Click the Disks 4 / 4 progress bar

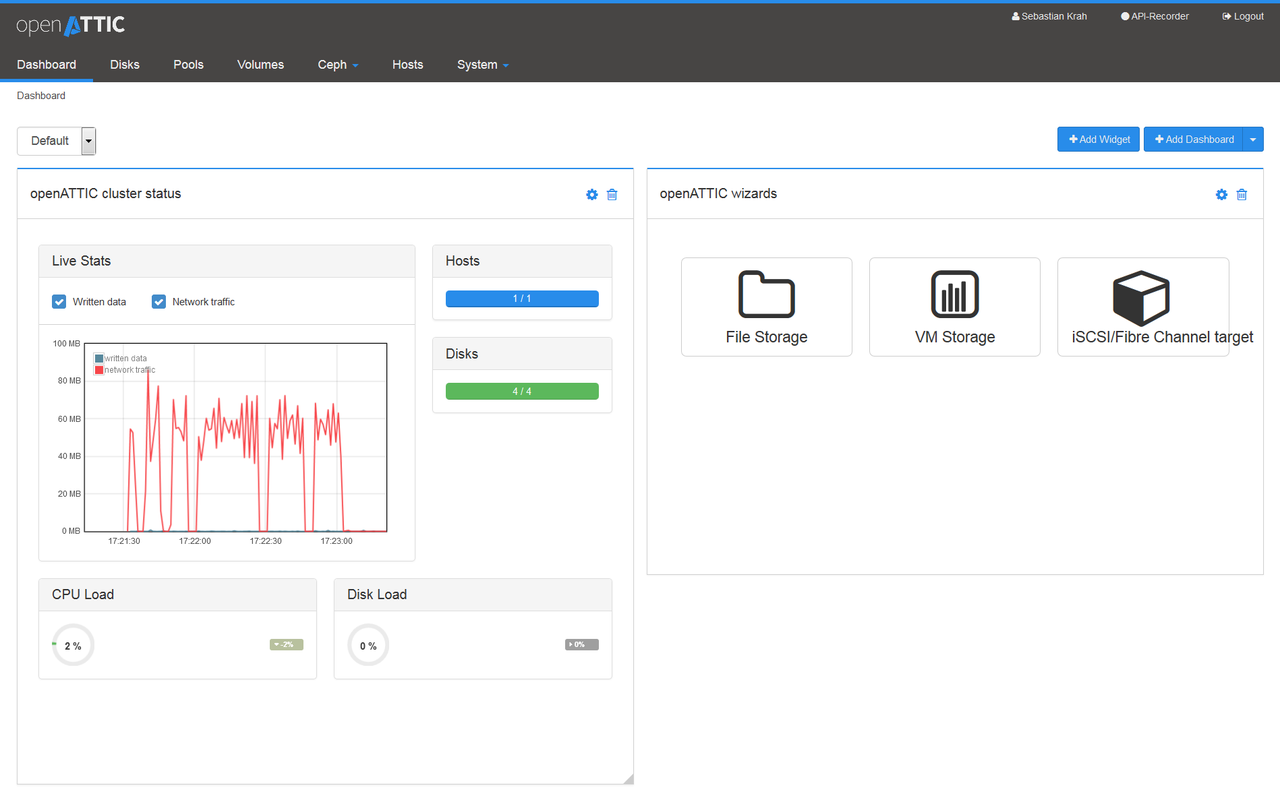[x=522, y=391]
